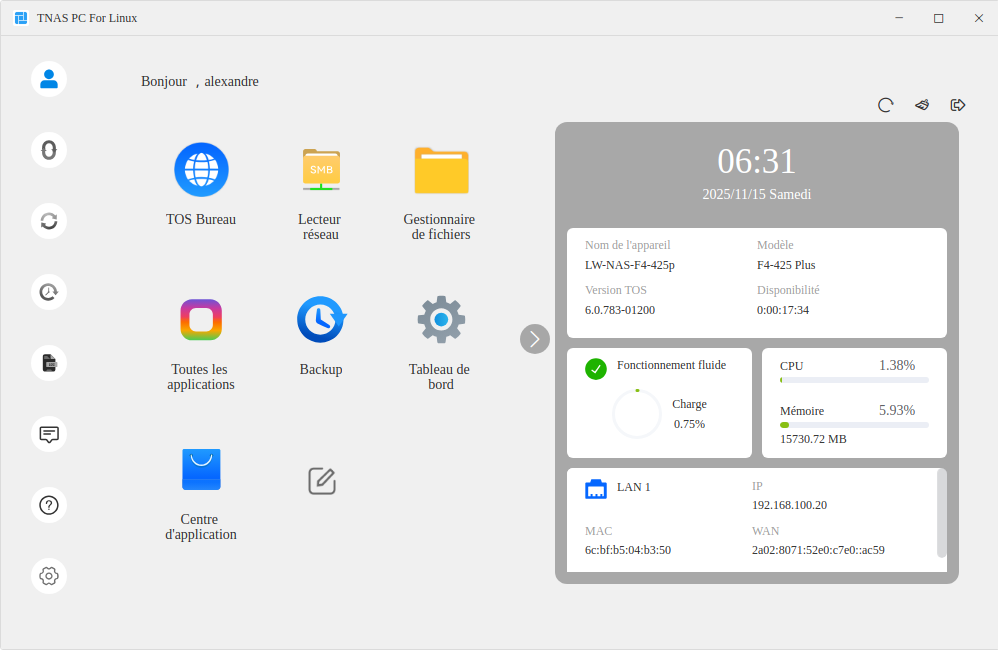Click the network info panel scrollbar
The height and width of the screenshot is (650, 998).
click(941, 513)
